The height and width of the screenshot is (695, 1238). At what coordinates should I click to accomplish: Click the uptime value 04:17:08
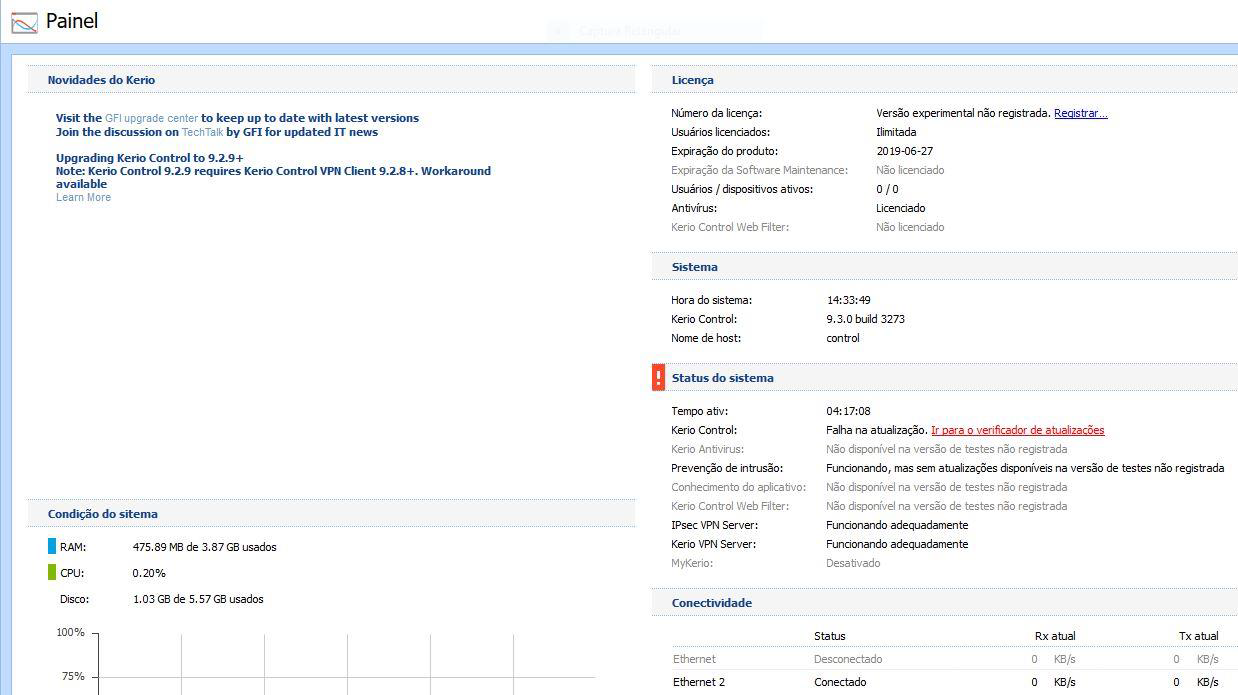pyautogui.click(x=848, y=411)
